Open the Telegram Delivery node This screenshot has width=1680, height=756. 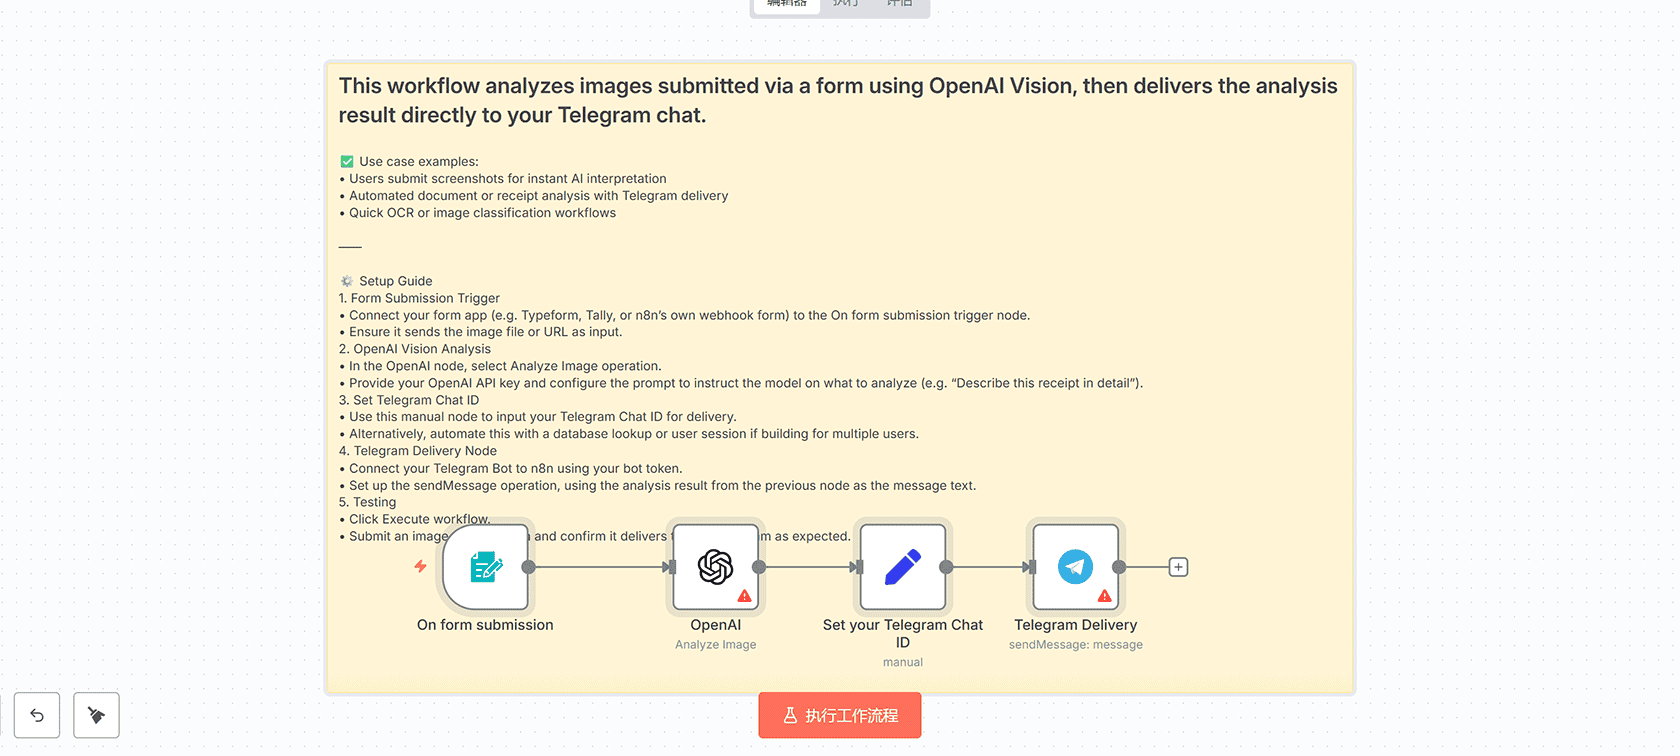pyautogui.click(x=1075, y=567)
